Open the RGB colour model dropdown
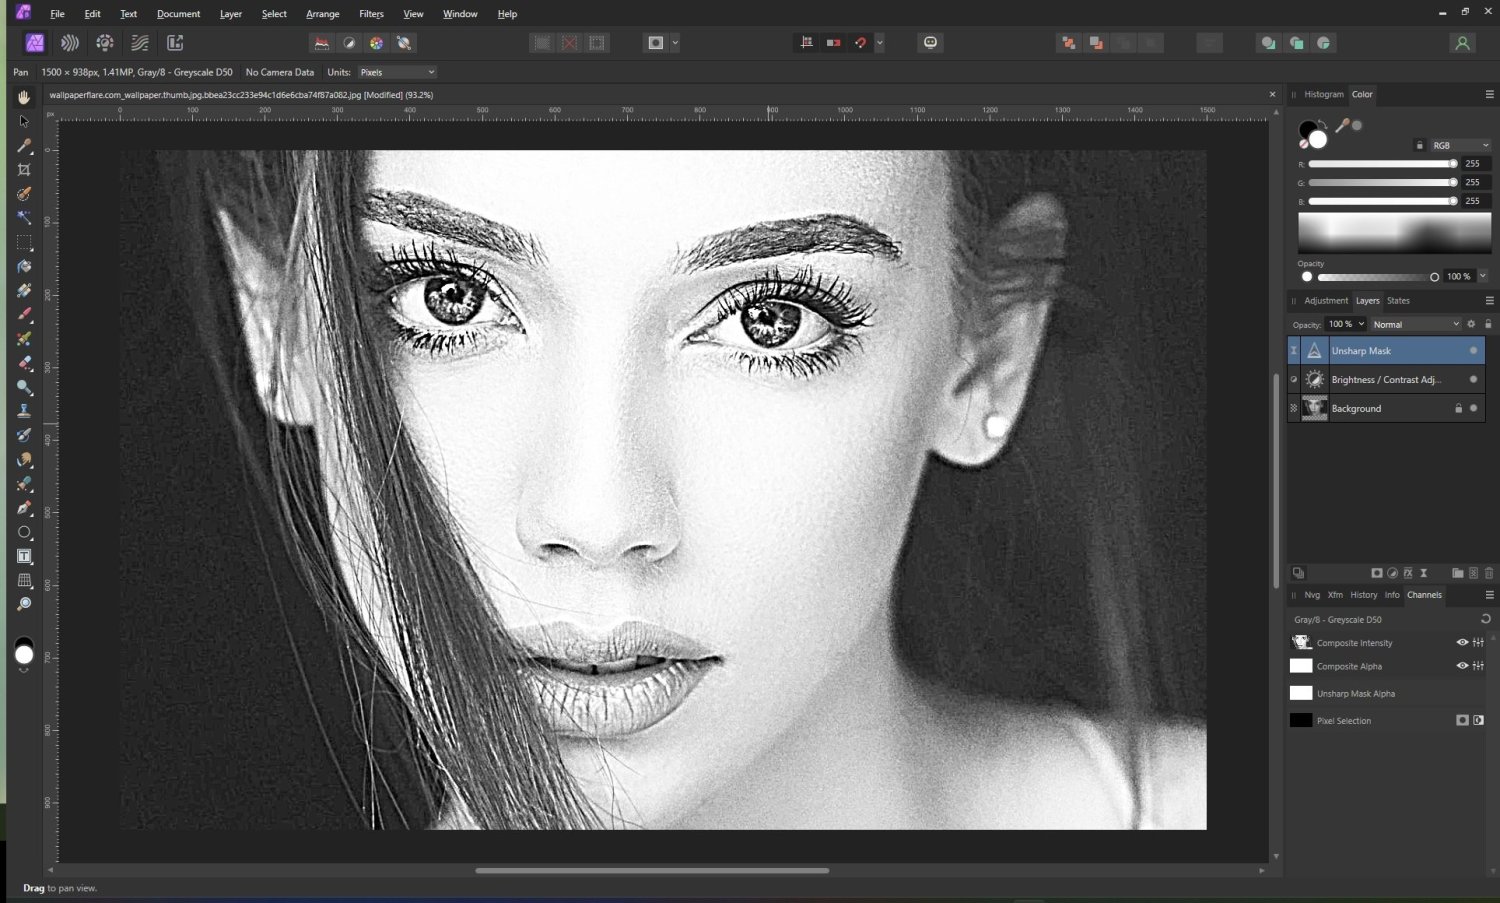 [1460, 145]
